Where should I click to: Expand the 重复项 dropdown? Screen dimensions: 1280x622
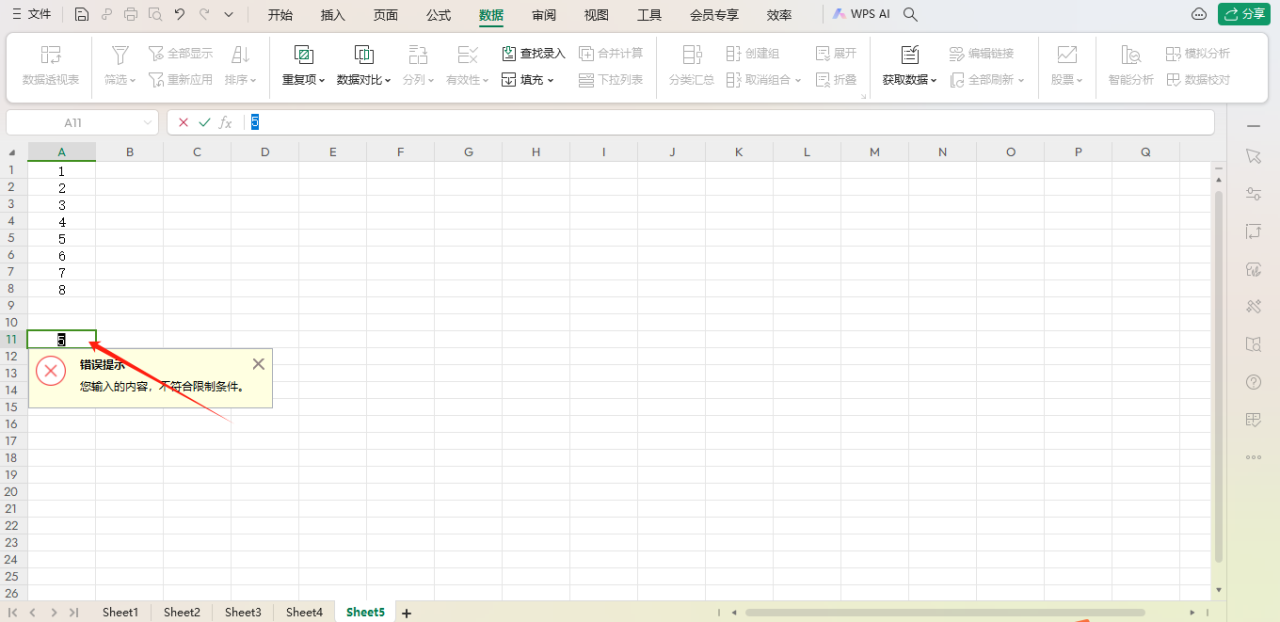pos(322,80)
